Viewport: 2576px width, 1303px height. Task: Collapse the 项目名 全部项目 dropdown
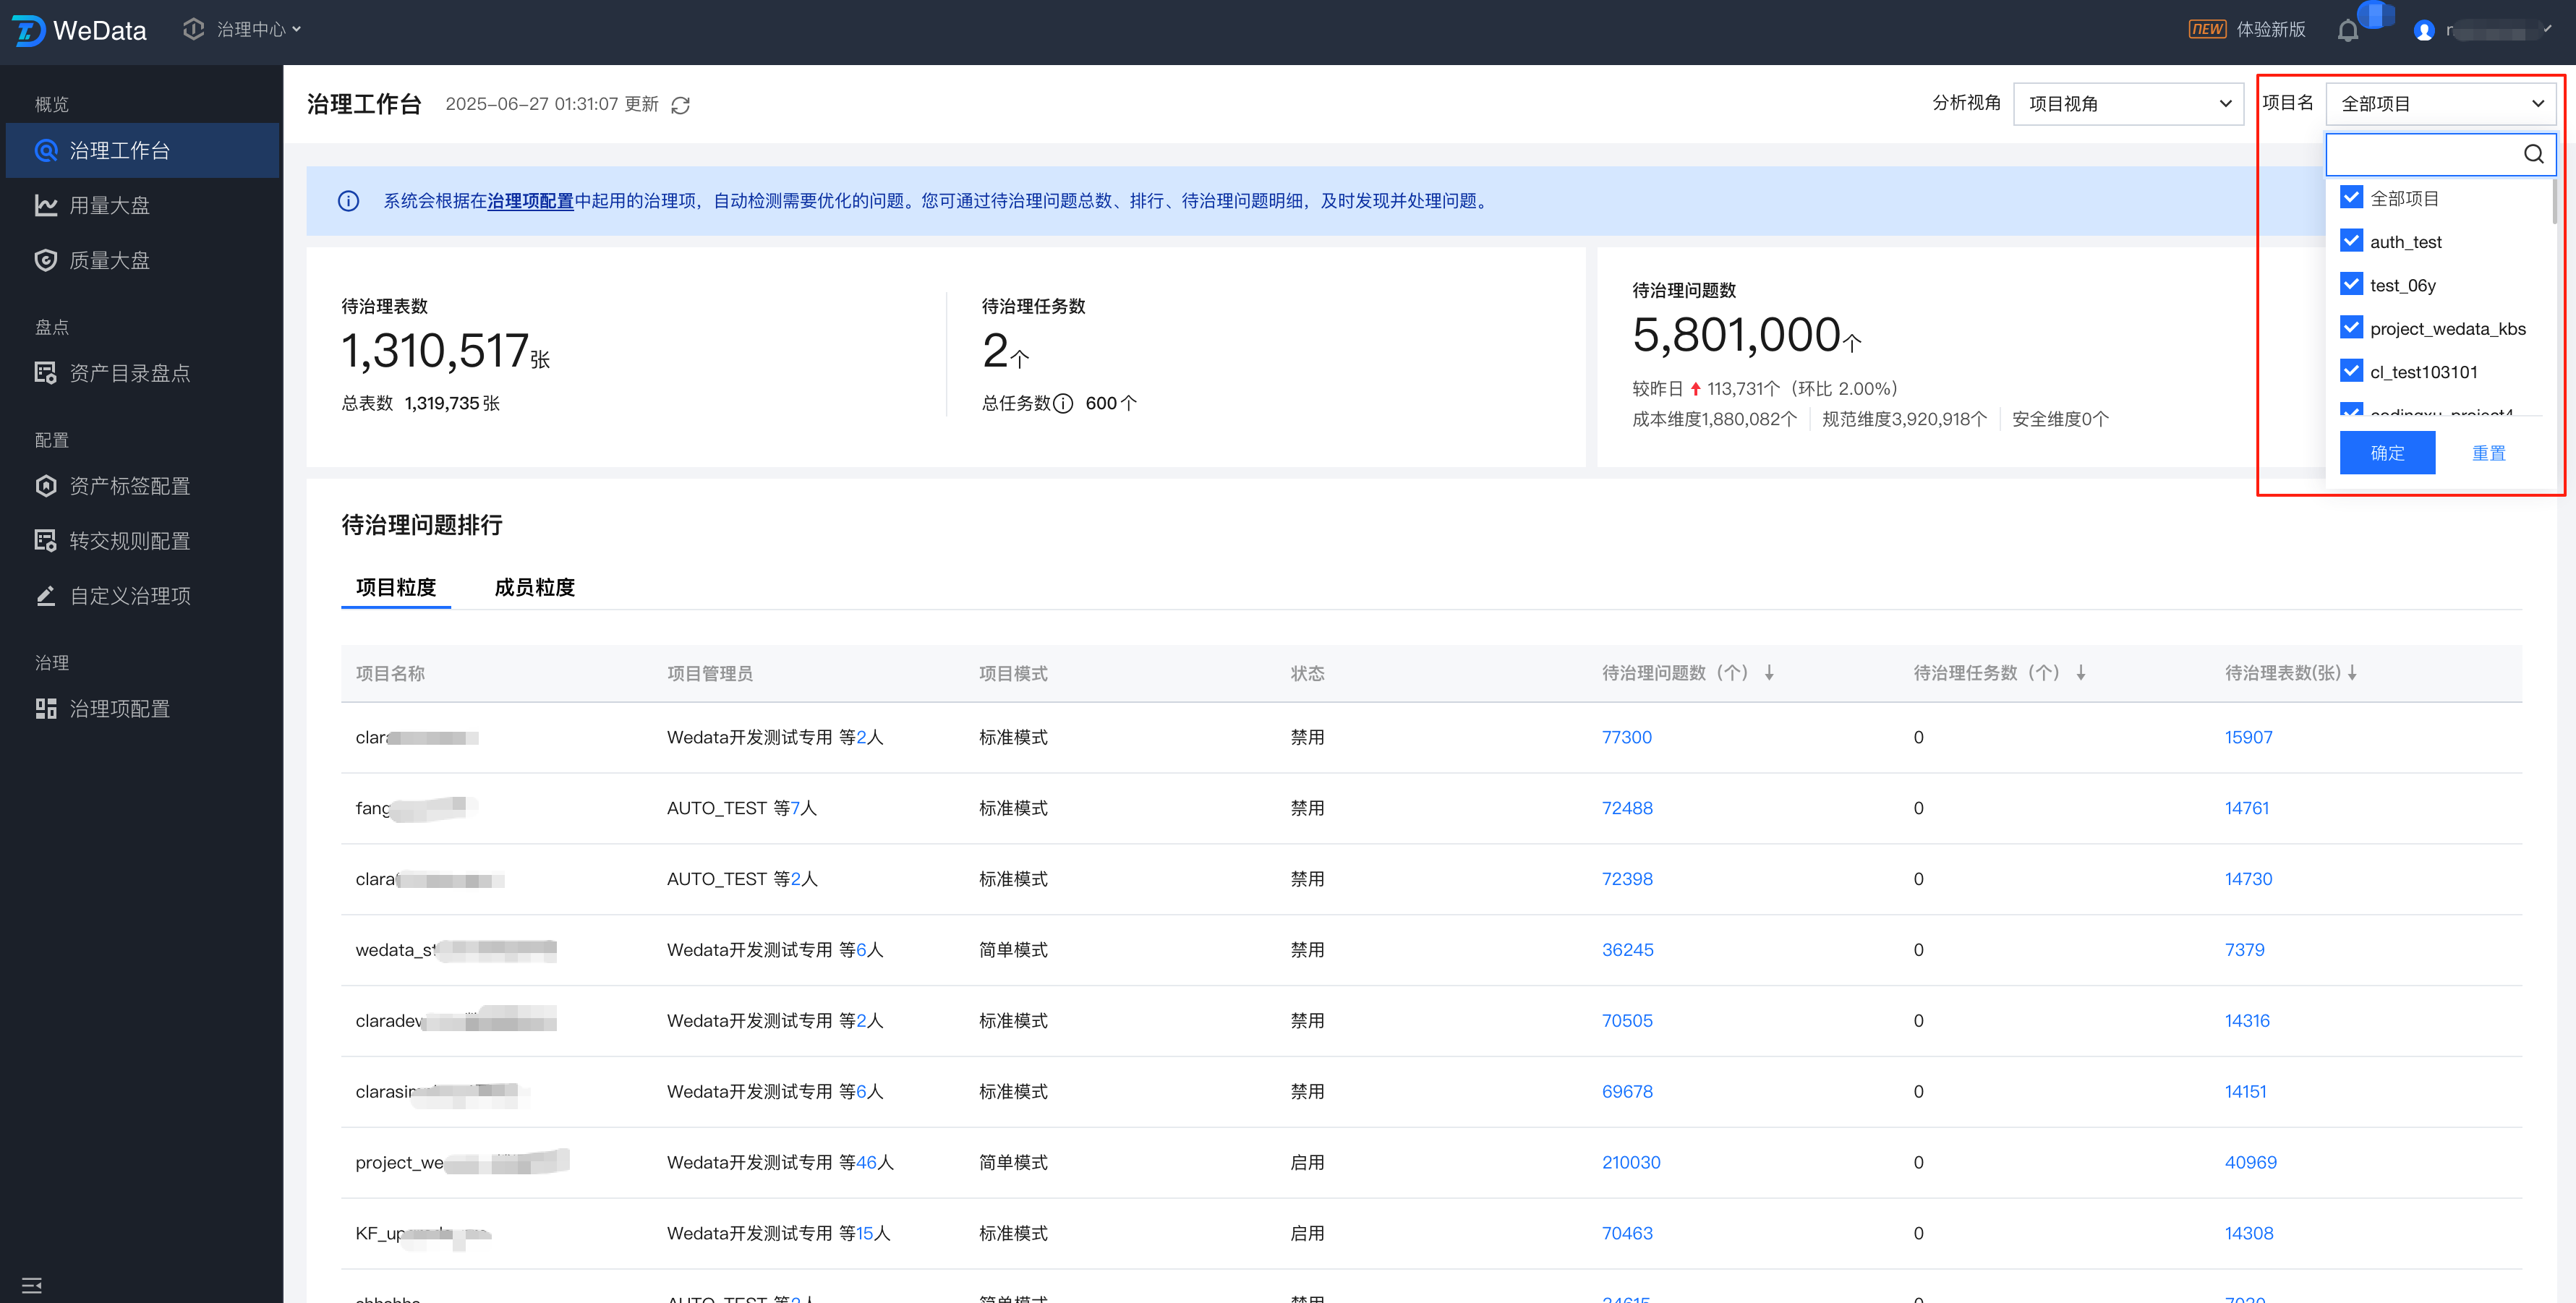pos(2439,104)
